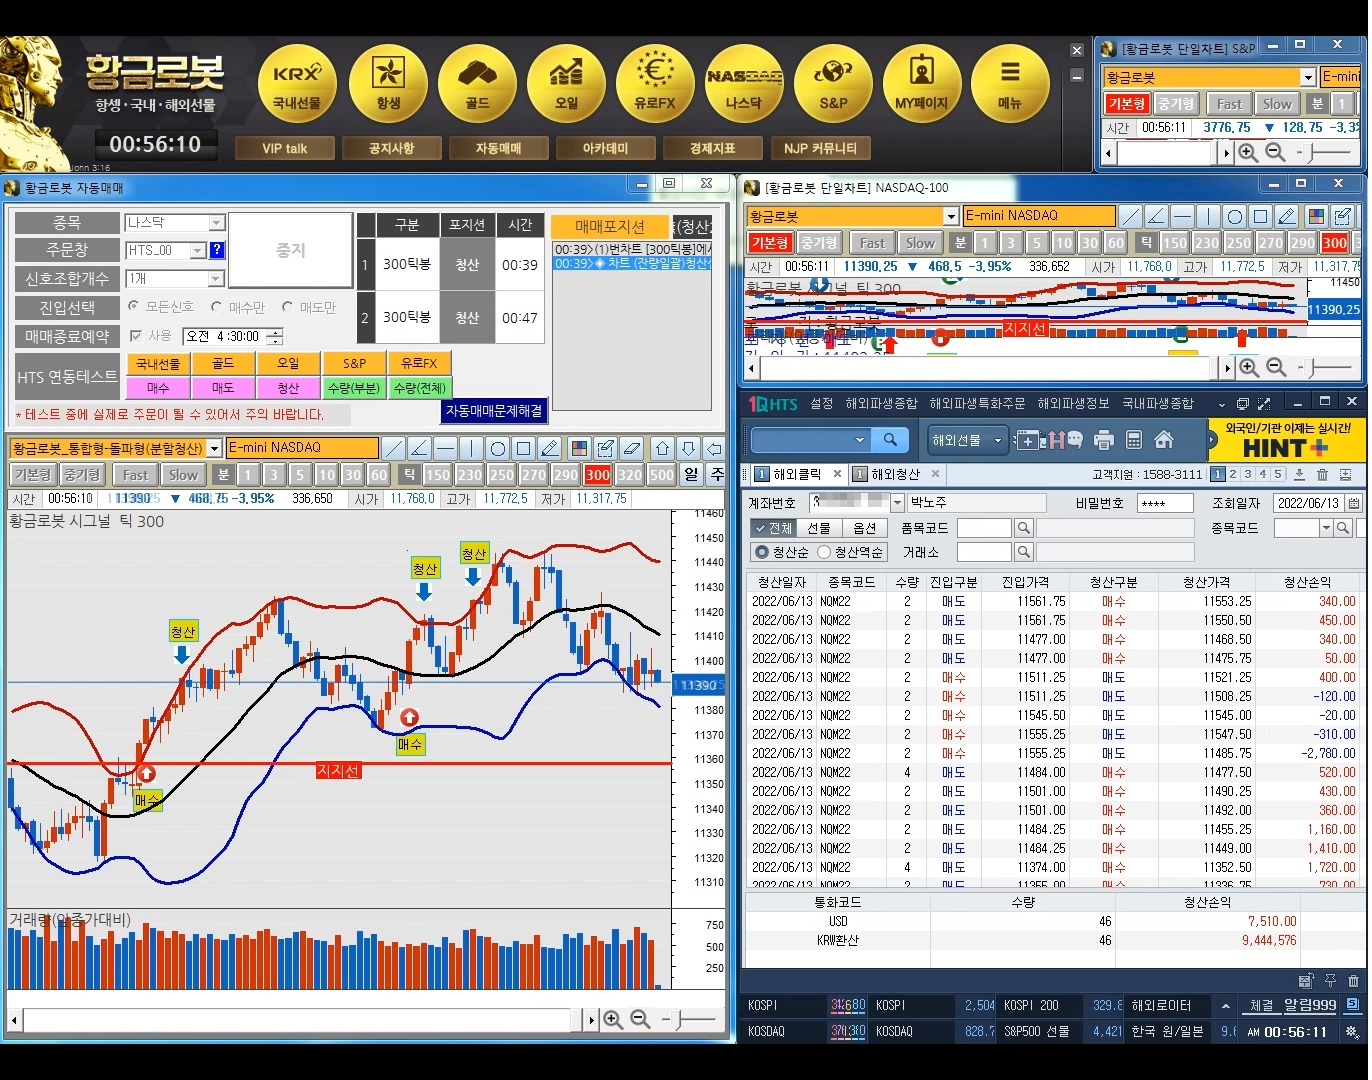Viewport: 1372px width, 1080px height.
Task: Expand the 신호조합개수 dropdown
Action: pyautogui.click(x=216, y=279)
